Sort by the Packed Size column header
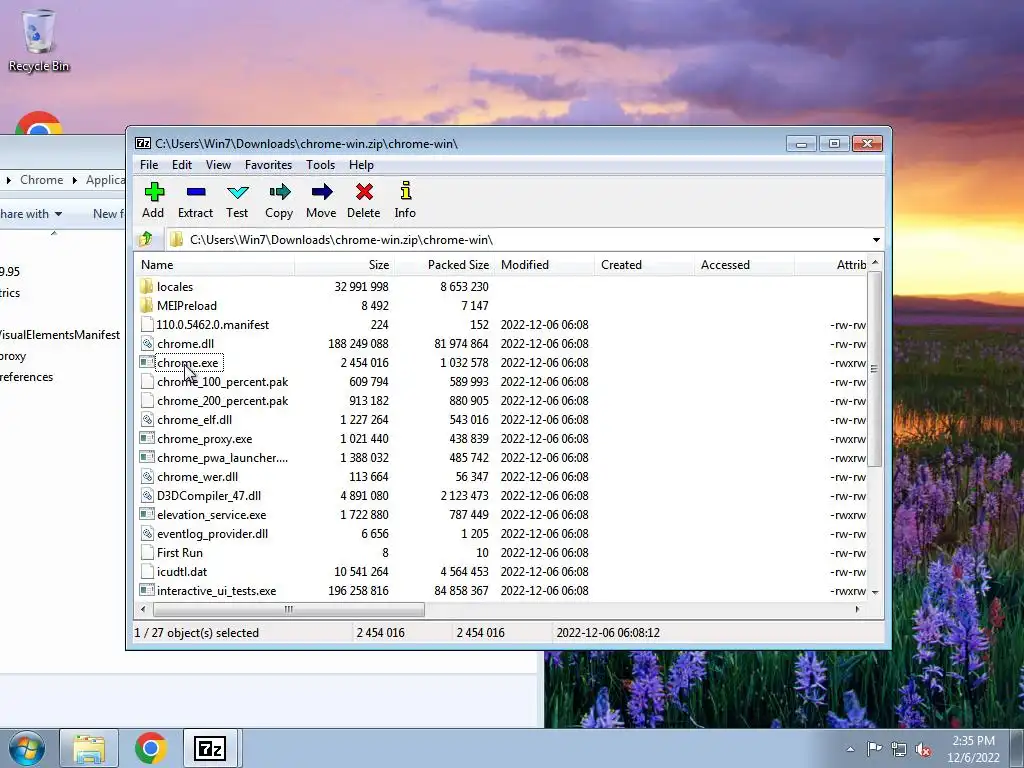 click(444, 264)
